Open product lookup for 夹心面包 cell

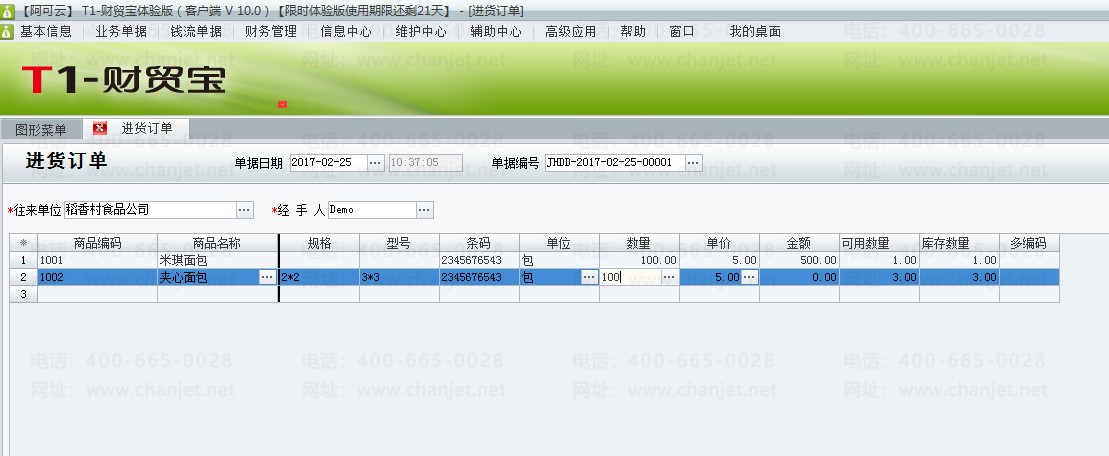point(267,277)
